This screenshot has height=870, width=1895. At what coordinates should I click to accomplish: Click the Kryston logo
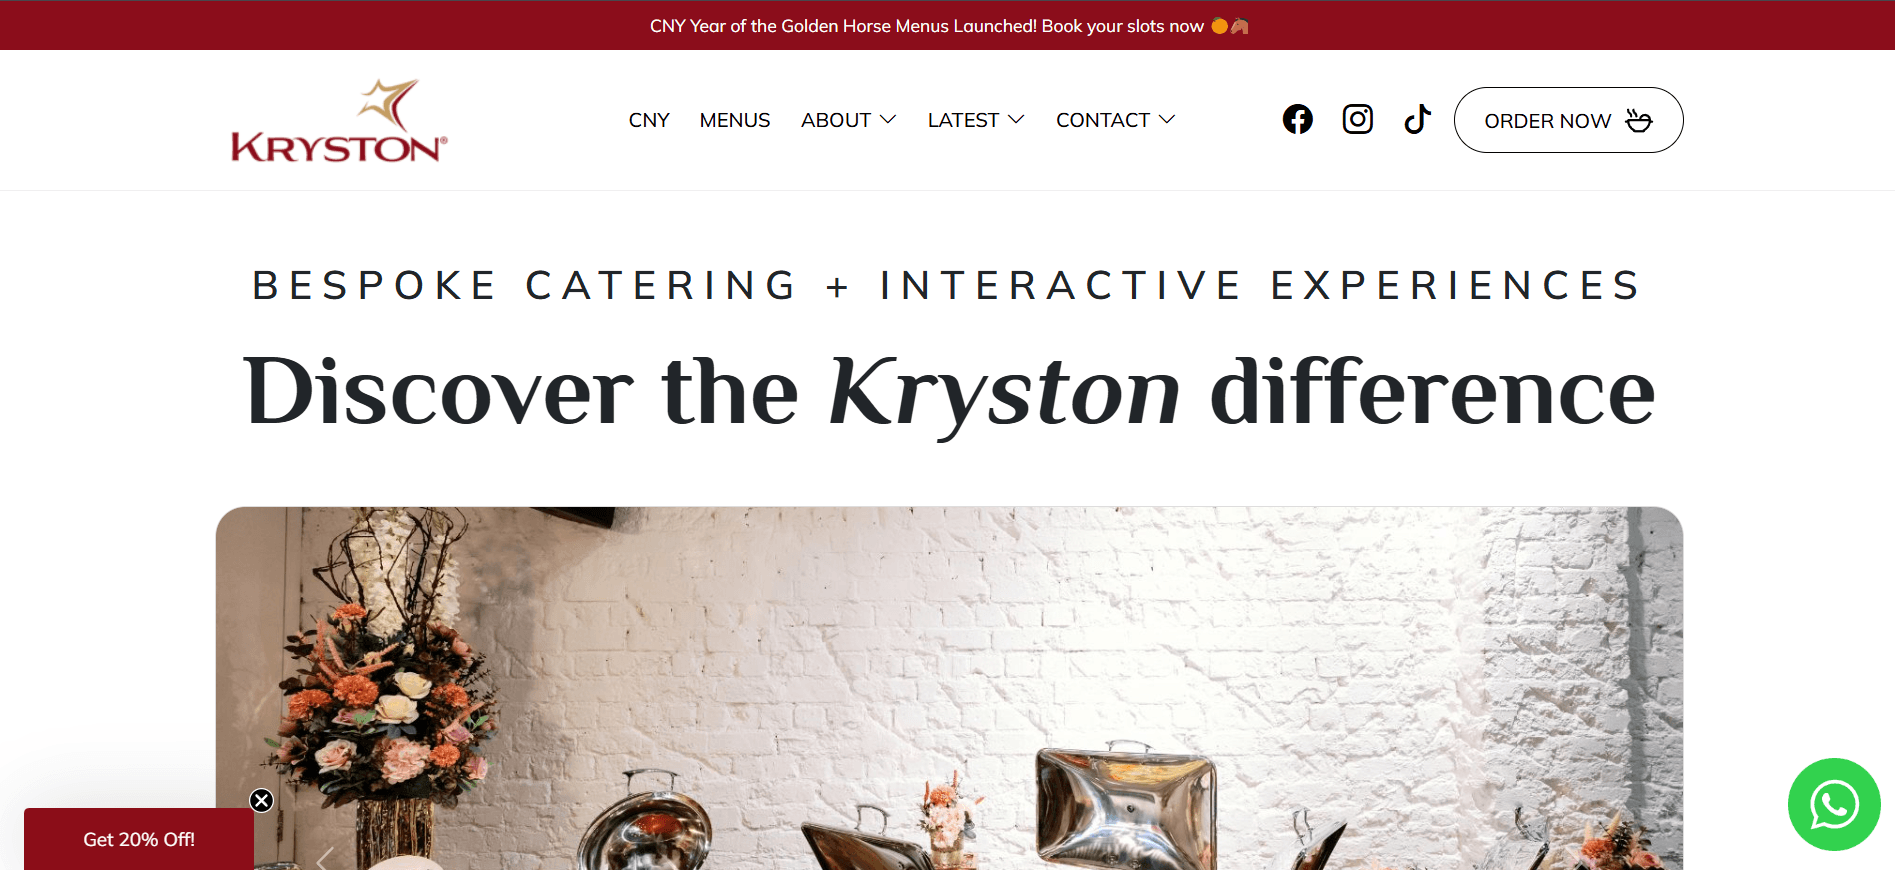340,120
